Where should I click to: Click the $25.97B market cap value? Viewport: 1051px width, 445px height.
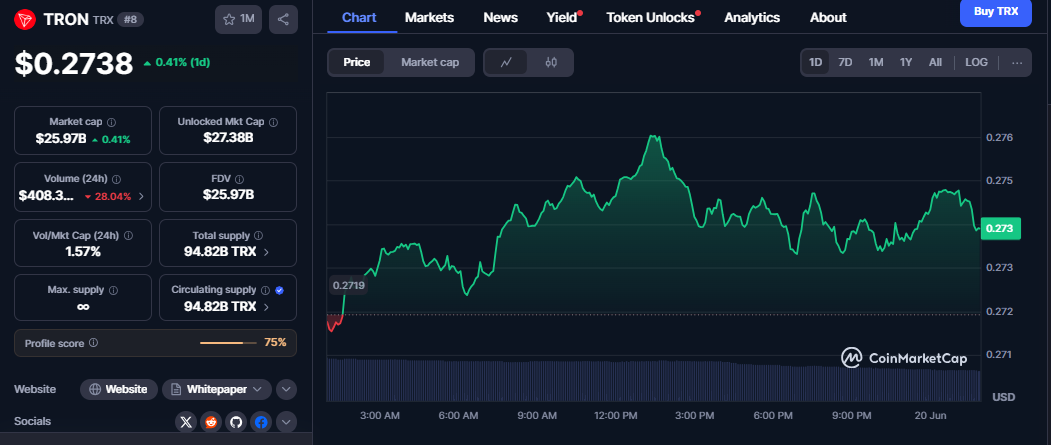tap(61, 139)
